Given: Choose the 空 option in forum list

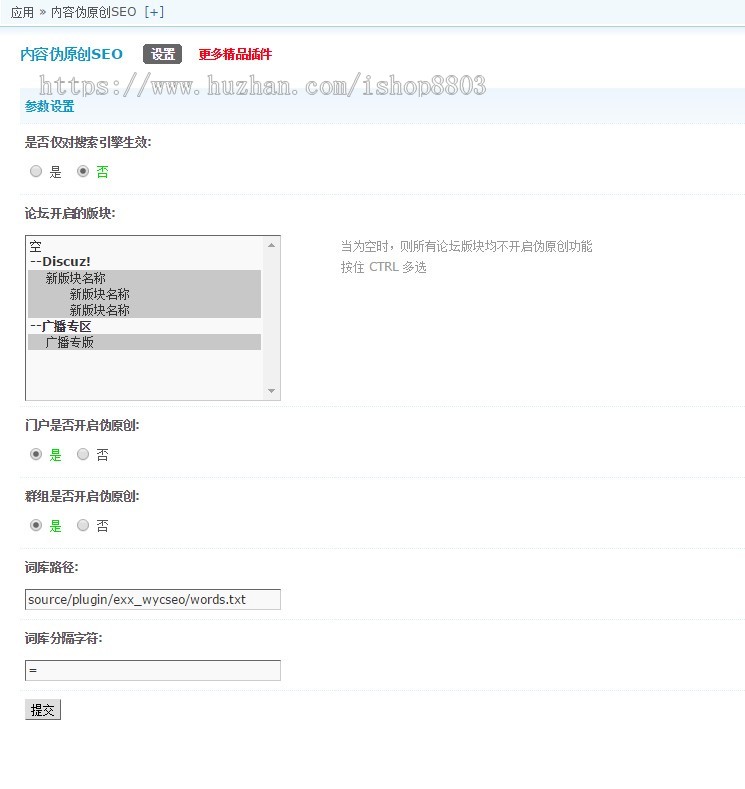Looking at the screenshot, I should click(144, 246).
